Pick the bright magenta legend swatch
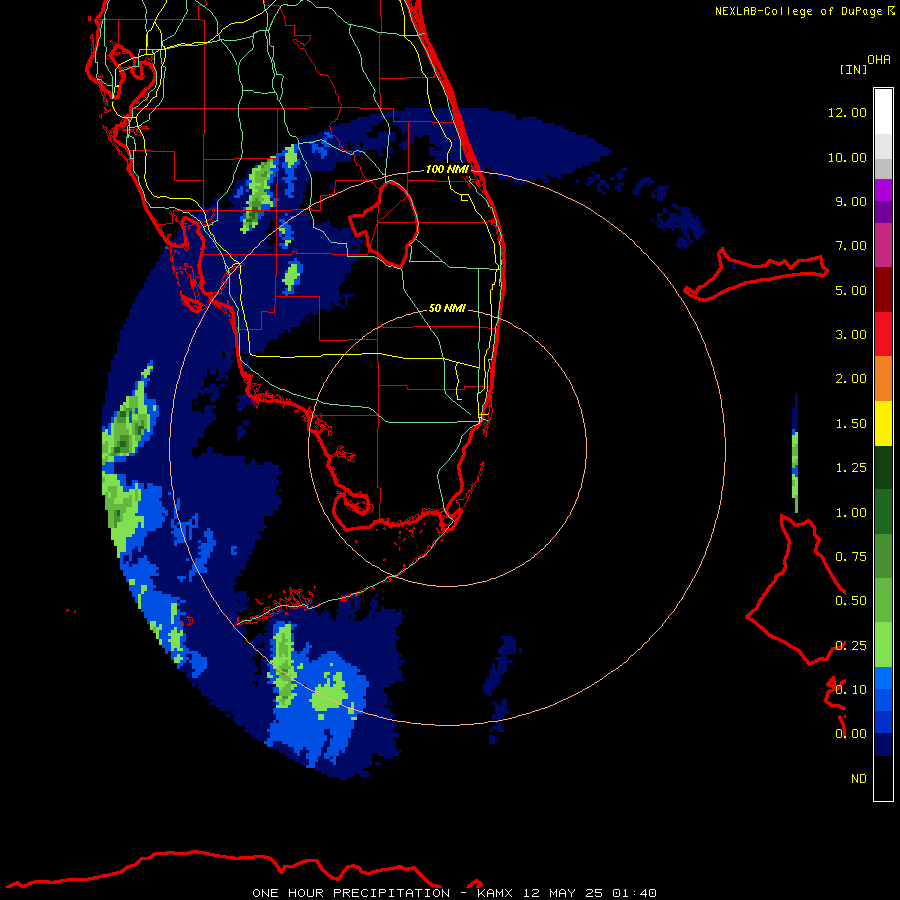The image size is (900, 900). (883, 190)
